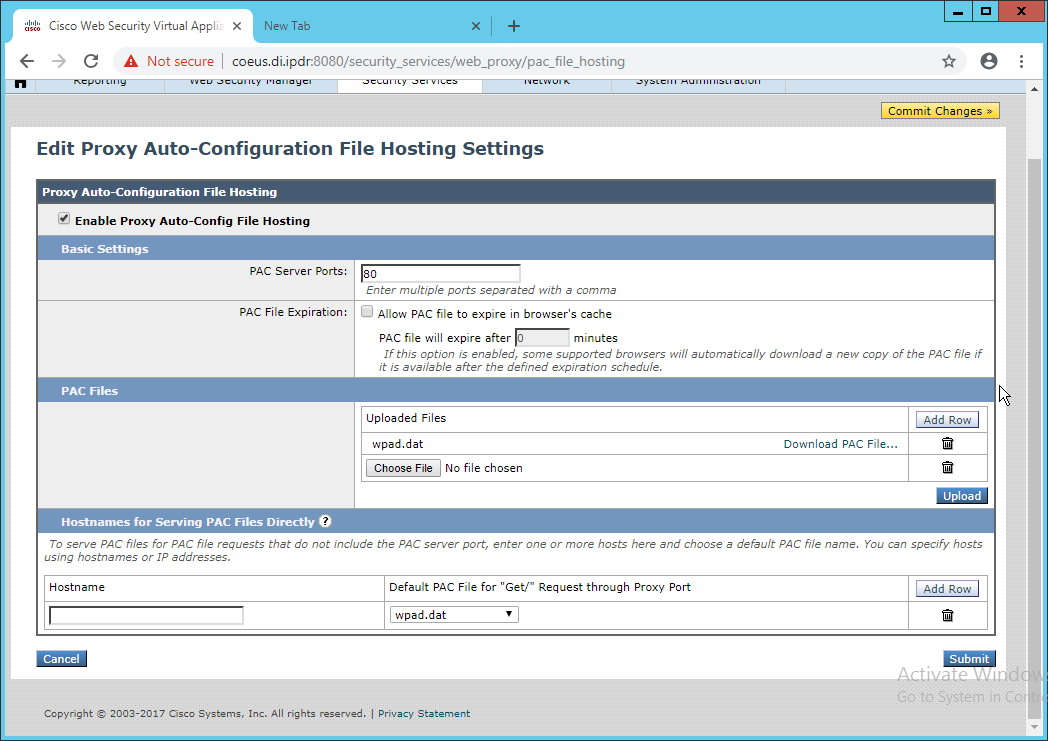Click the scrollbar up arrow
1048x741 pixels.
1034,89
